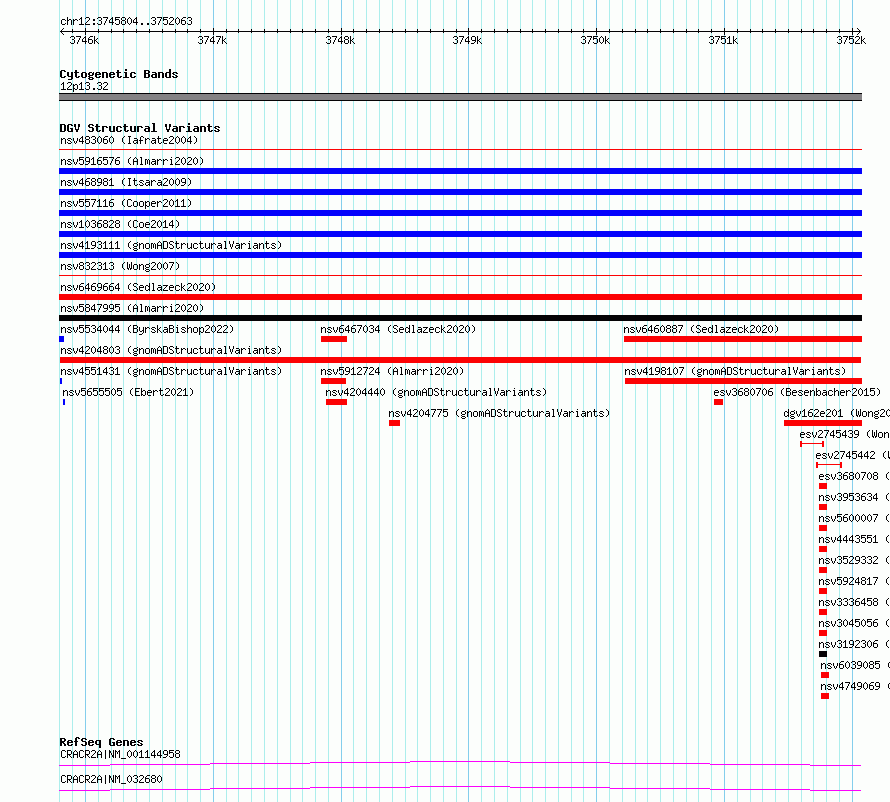Screen dimensions: 890x802
Task: Click the 3749k ruler tick label
Action: coord(467,40)
